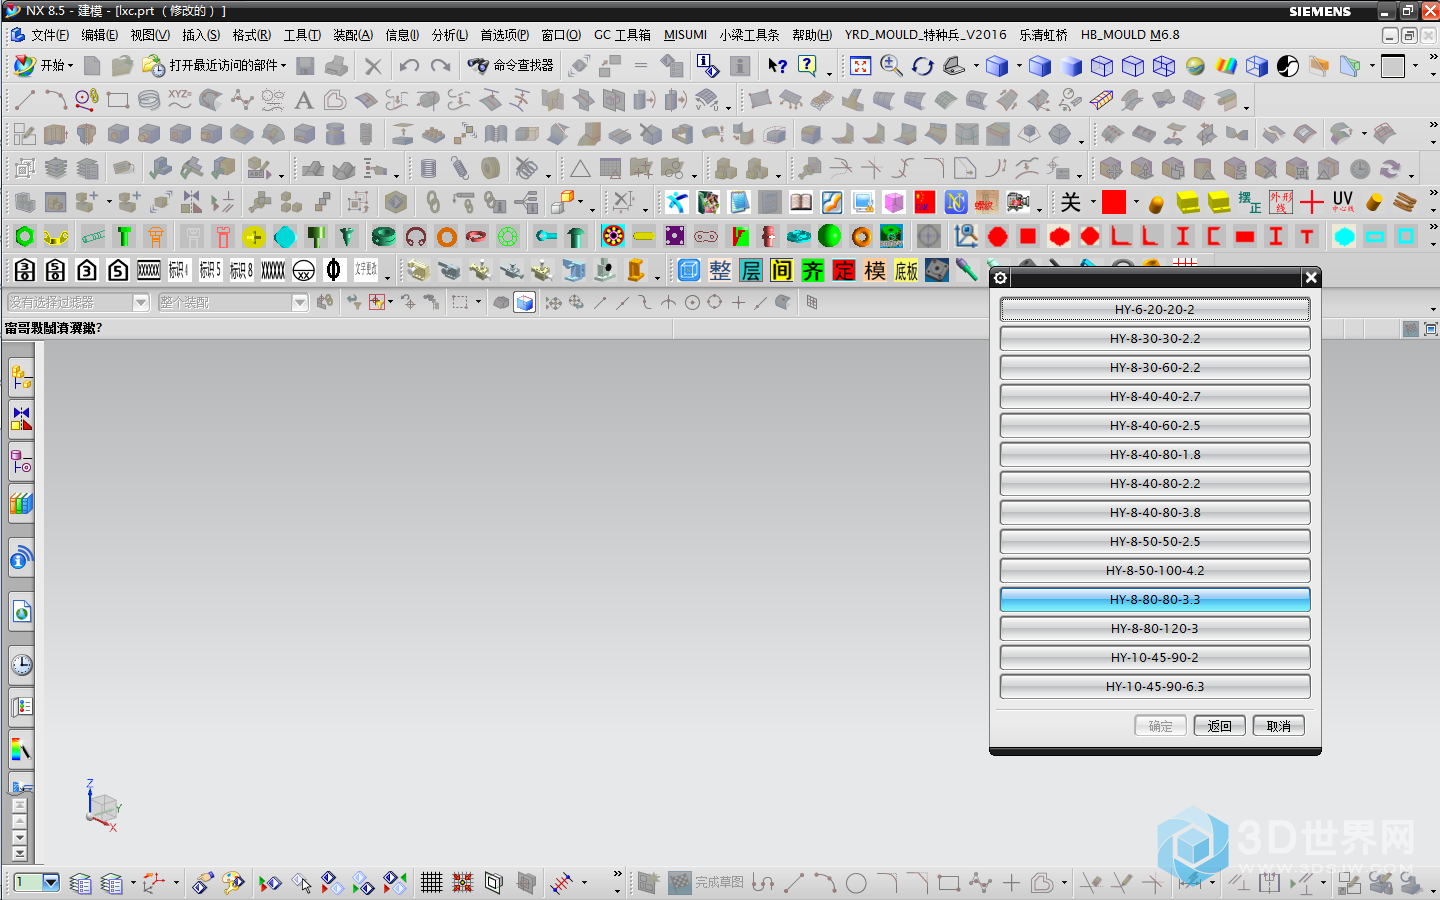
Task: Click the dialog settings gear icon
Action: 1001,278
